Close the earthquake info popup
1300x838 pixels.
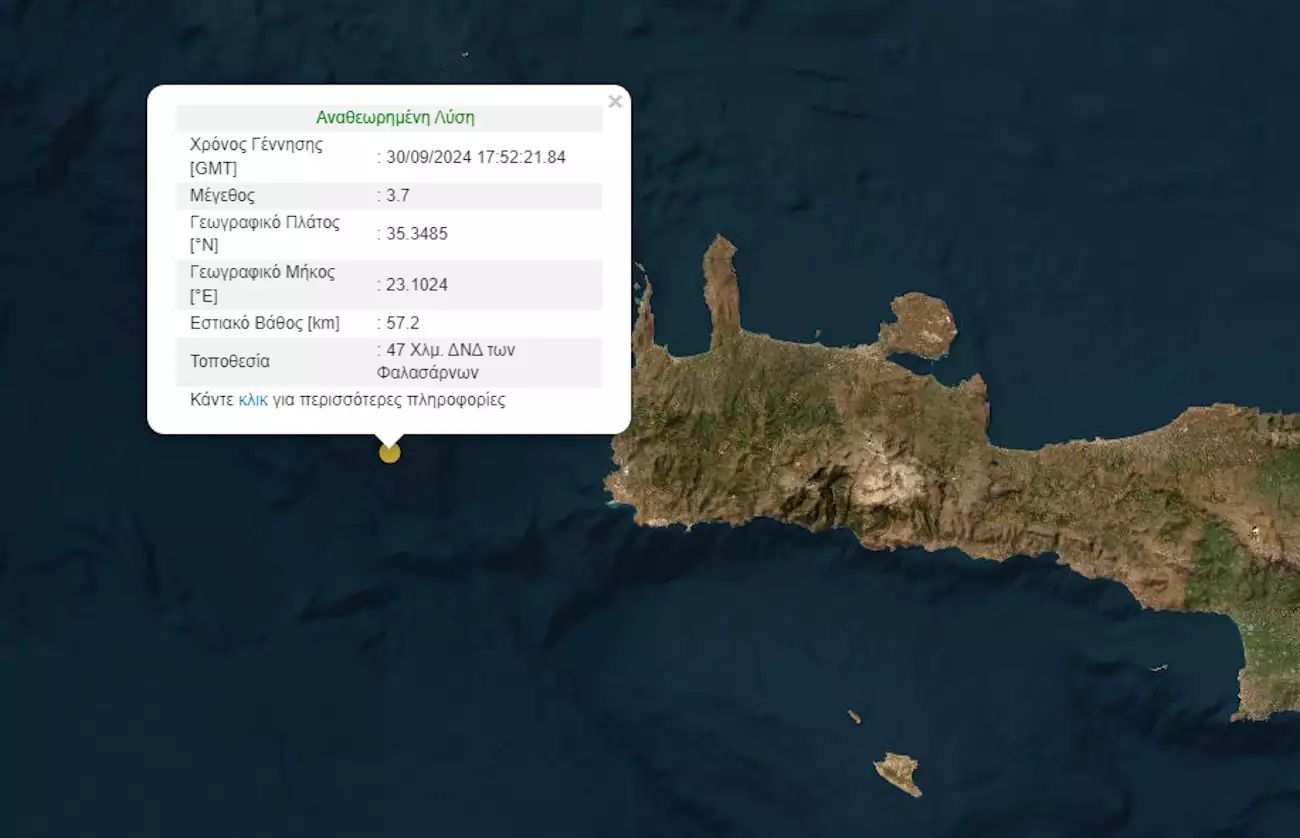click(x=615, y=101)
